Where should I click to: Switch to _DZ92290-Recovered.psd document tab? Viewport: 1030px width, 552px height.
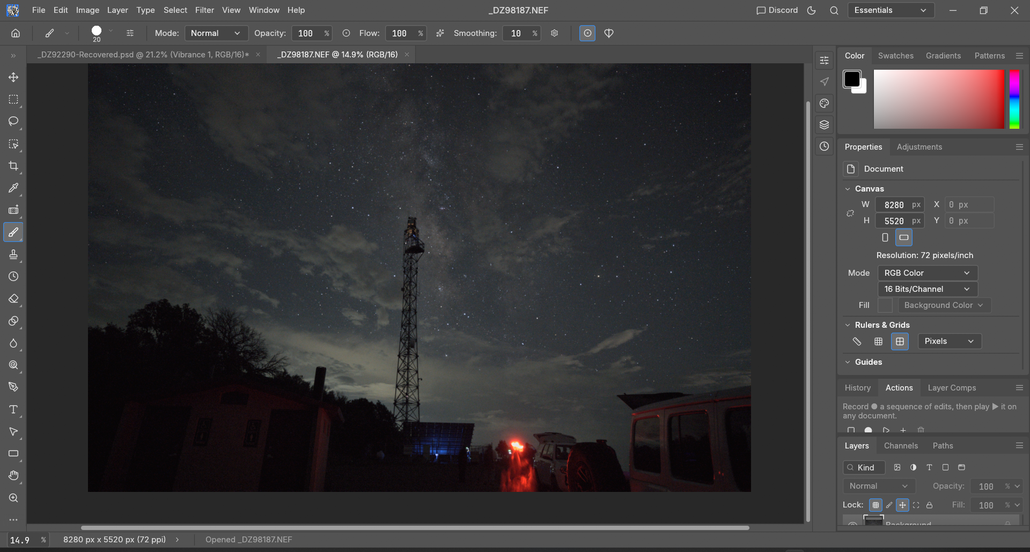(x=143, y=55)
